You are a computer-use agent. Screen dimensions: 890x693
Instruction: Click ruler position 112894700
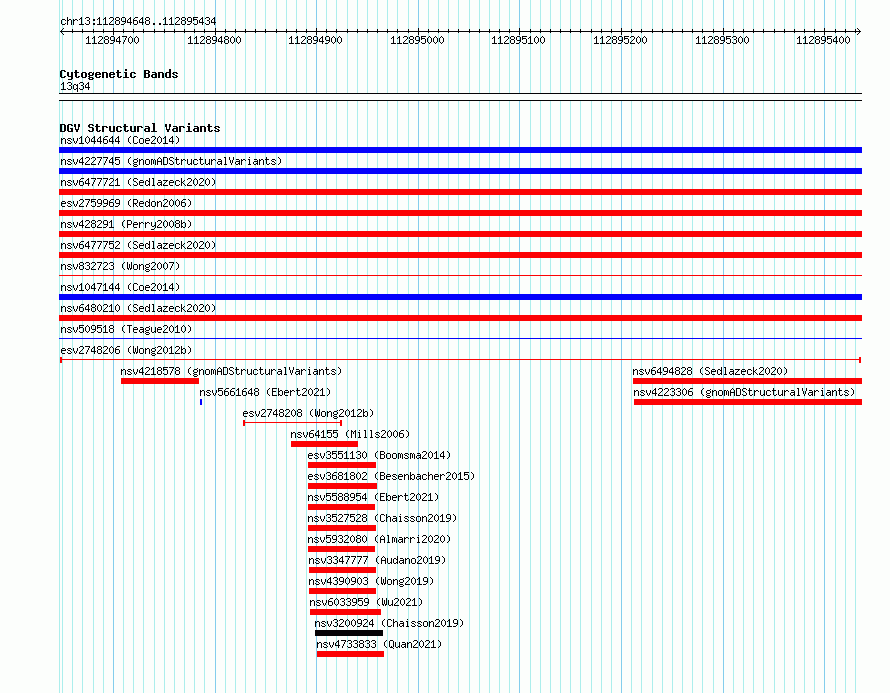tap(112, 40)
